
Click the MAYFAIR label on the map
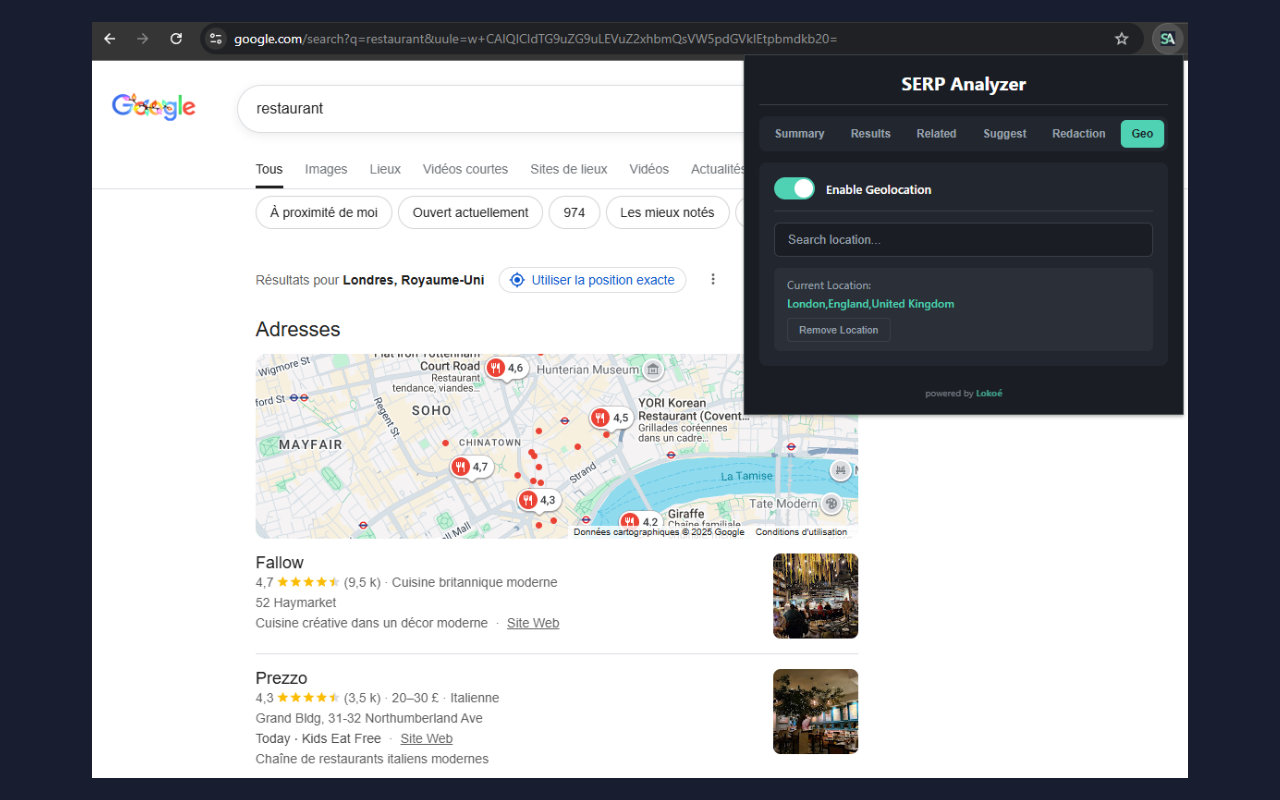[x=311, y=444]
